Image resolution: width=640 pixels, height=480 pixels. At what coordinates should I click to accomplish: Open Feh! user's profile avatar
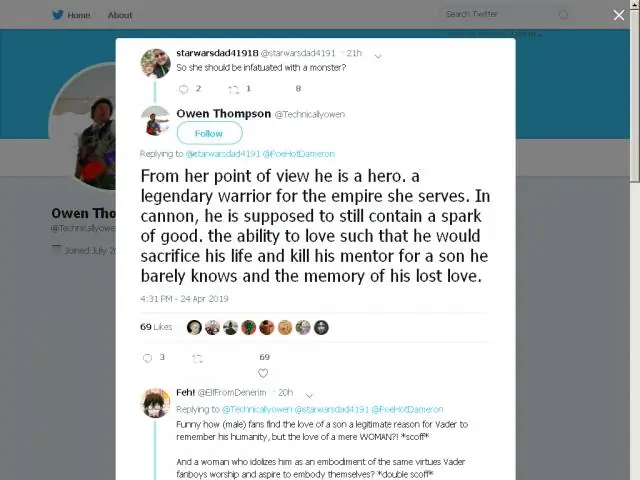point(156,403)
